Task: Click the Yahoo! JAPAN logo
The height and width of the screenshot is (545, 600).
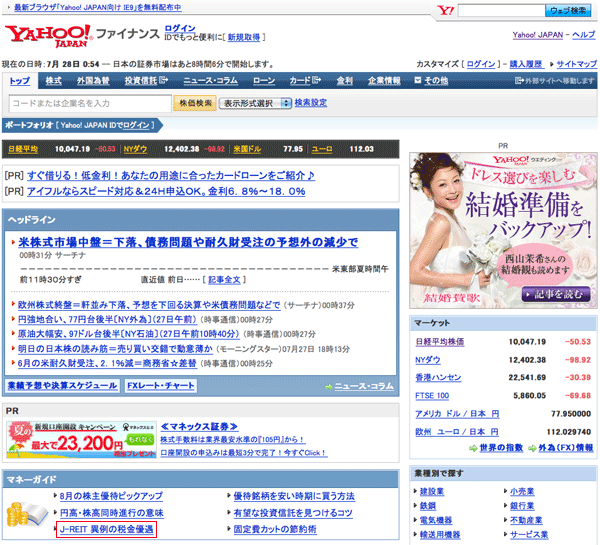Action: [47, 37]
